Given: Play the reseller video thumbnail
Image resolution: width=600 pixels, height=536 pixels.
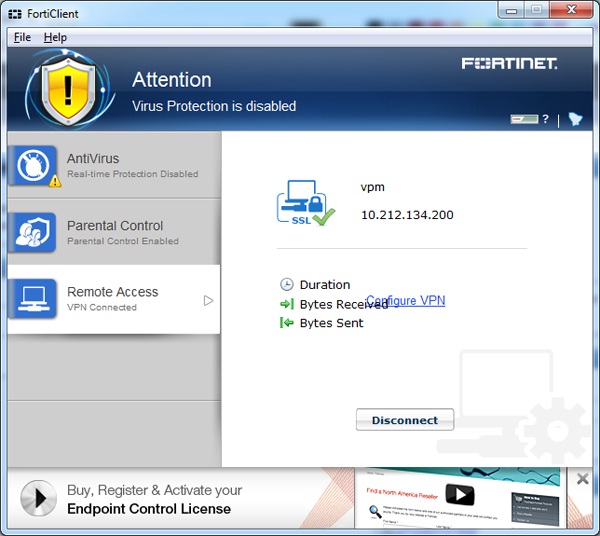Looking at the screenshot, I should pyautogui.click(x=460, y=495).
